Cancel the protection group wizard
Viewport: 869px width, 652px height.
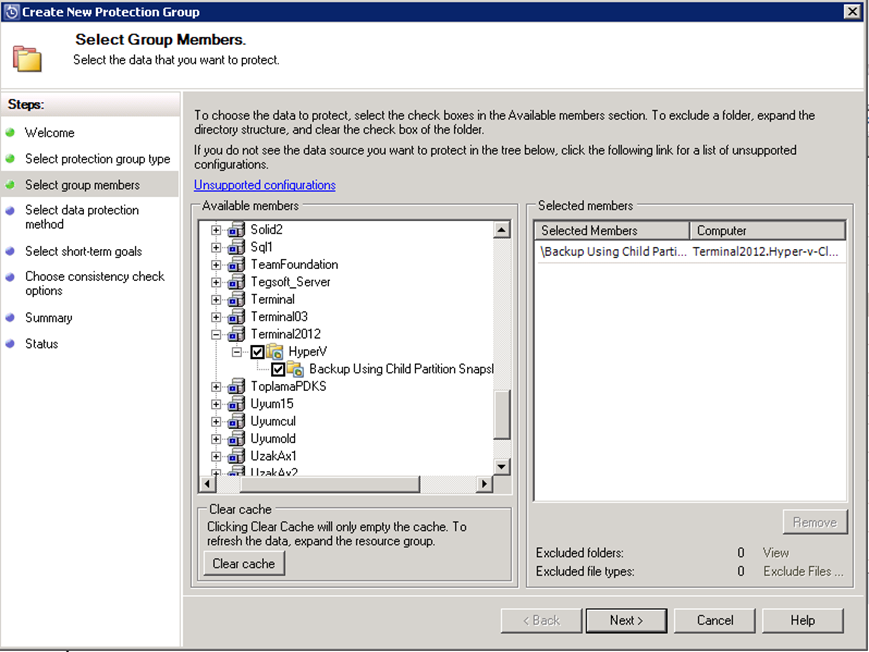pos(715,620)
